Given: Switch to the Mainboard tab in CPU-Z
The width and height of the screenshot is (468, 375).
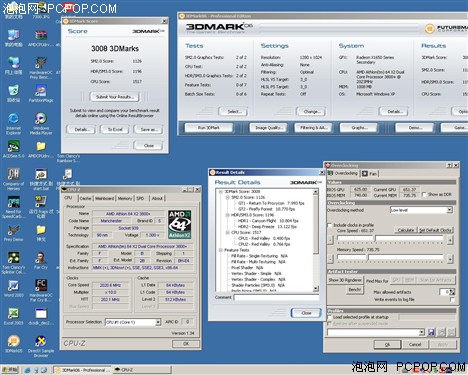Looking at the screenshot, I should coord(104,198).
